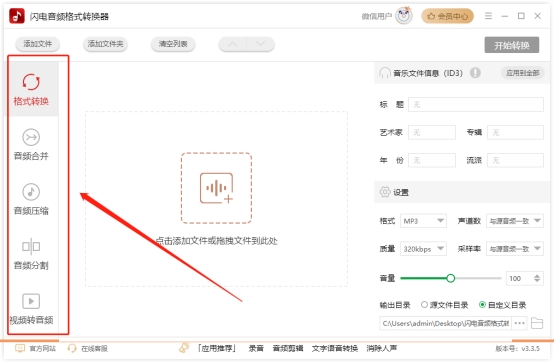Screen dimensions: 554x363
Task: Select the 格式转换 format conversion icon
Action: coord(31,82)
